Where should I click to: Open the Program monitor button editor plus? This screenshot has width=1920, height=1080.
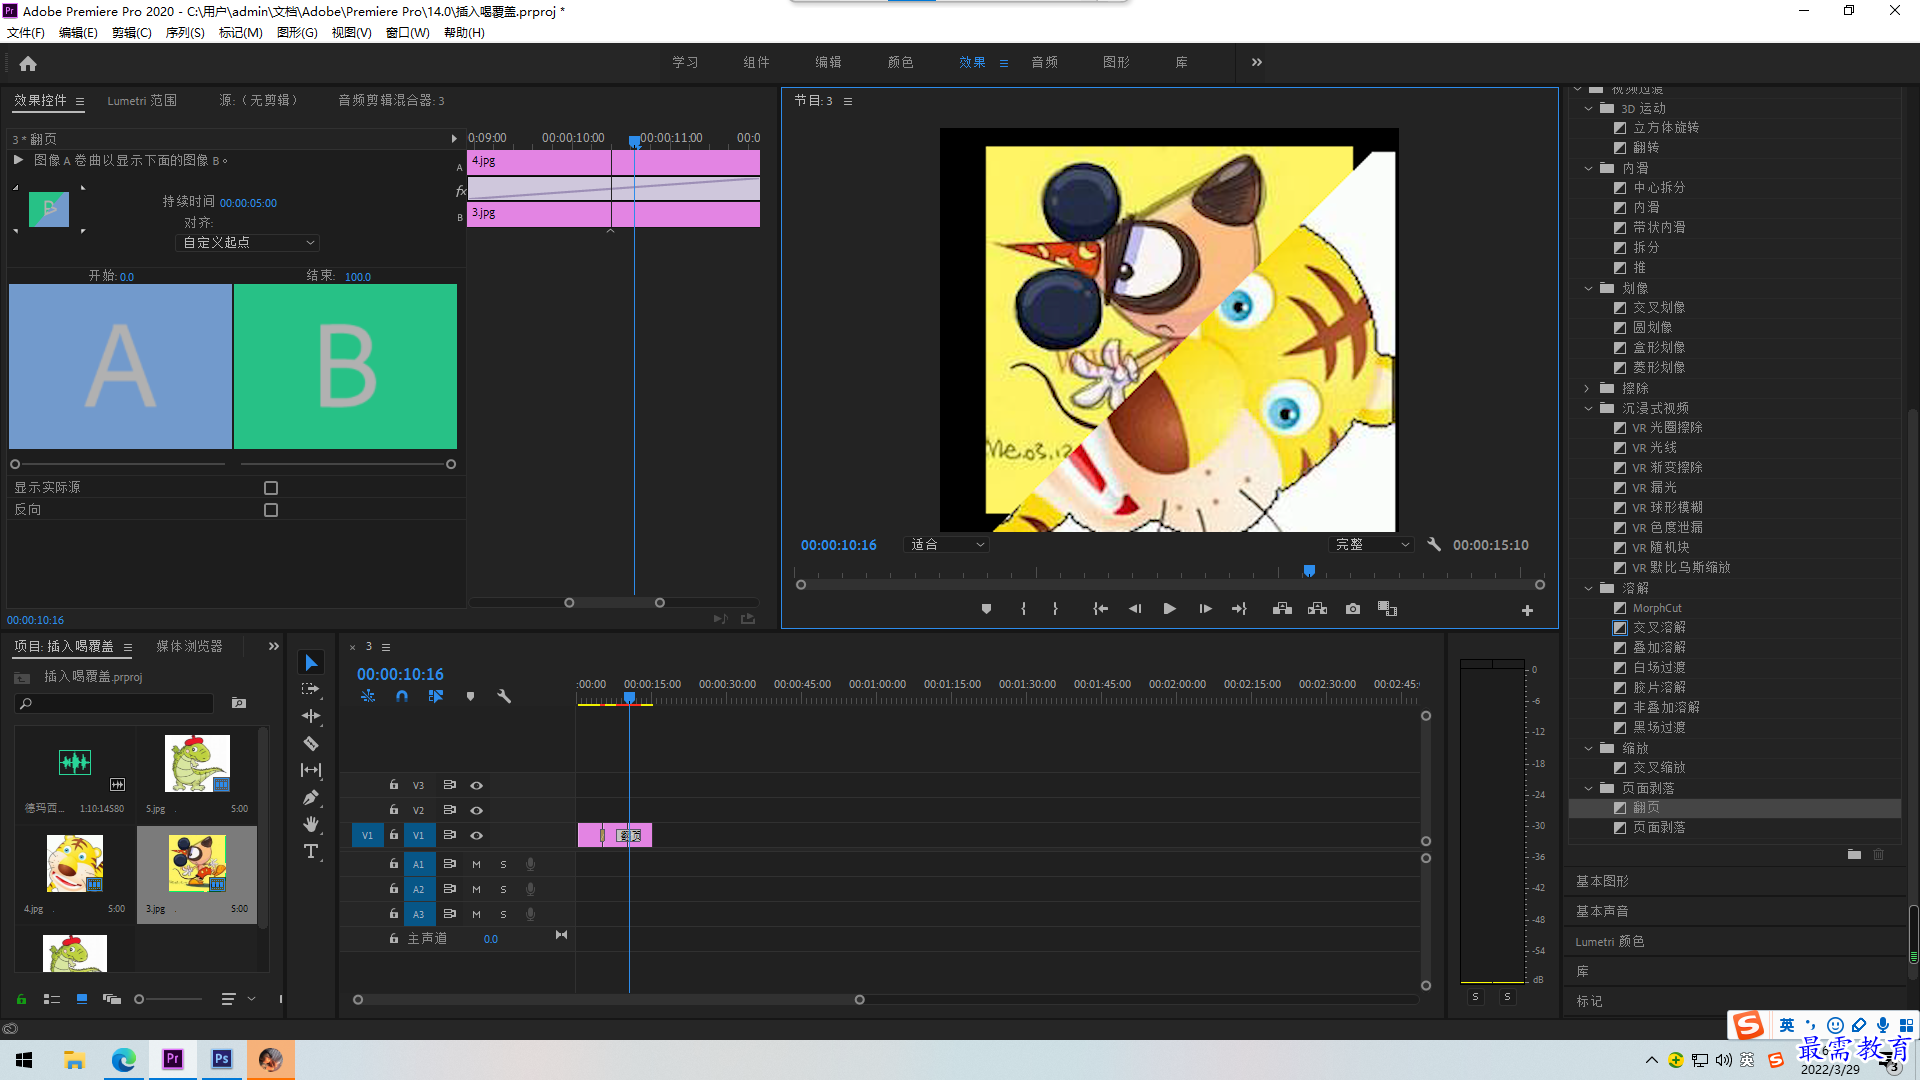pos(1527,610)
